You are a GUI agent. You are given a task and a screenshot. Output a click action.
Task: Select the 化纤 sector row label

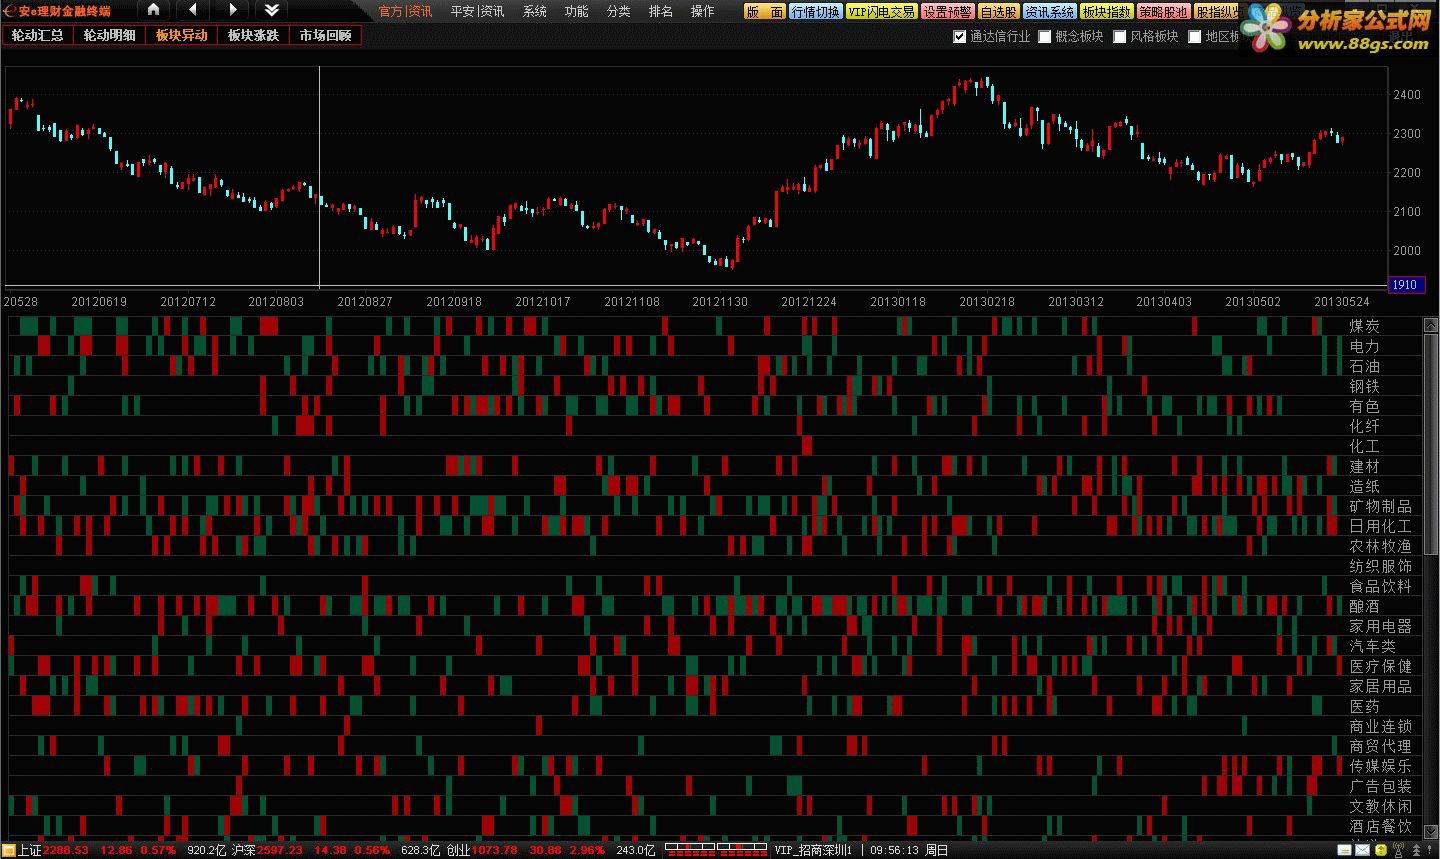[x=1364, y=426]
